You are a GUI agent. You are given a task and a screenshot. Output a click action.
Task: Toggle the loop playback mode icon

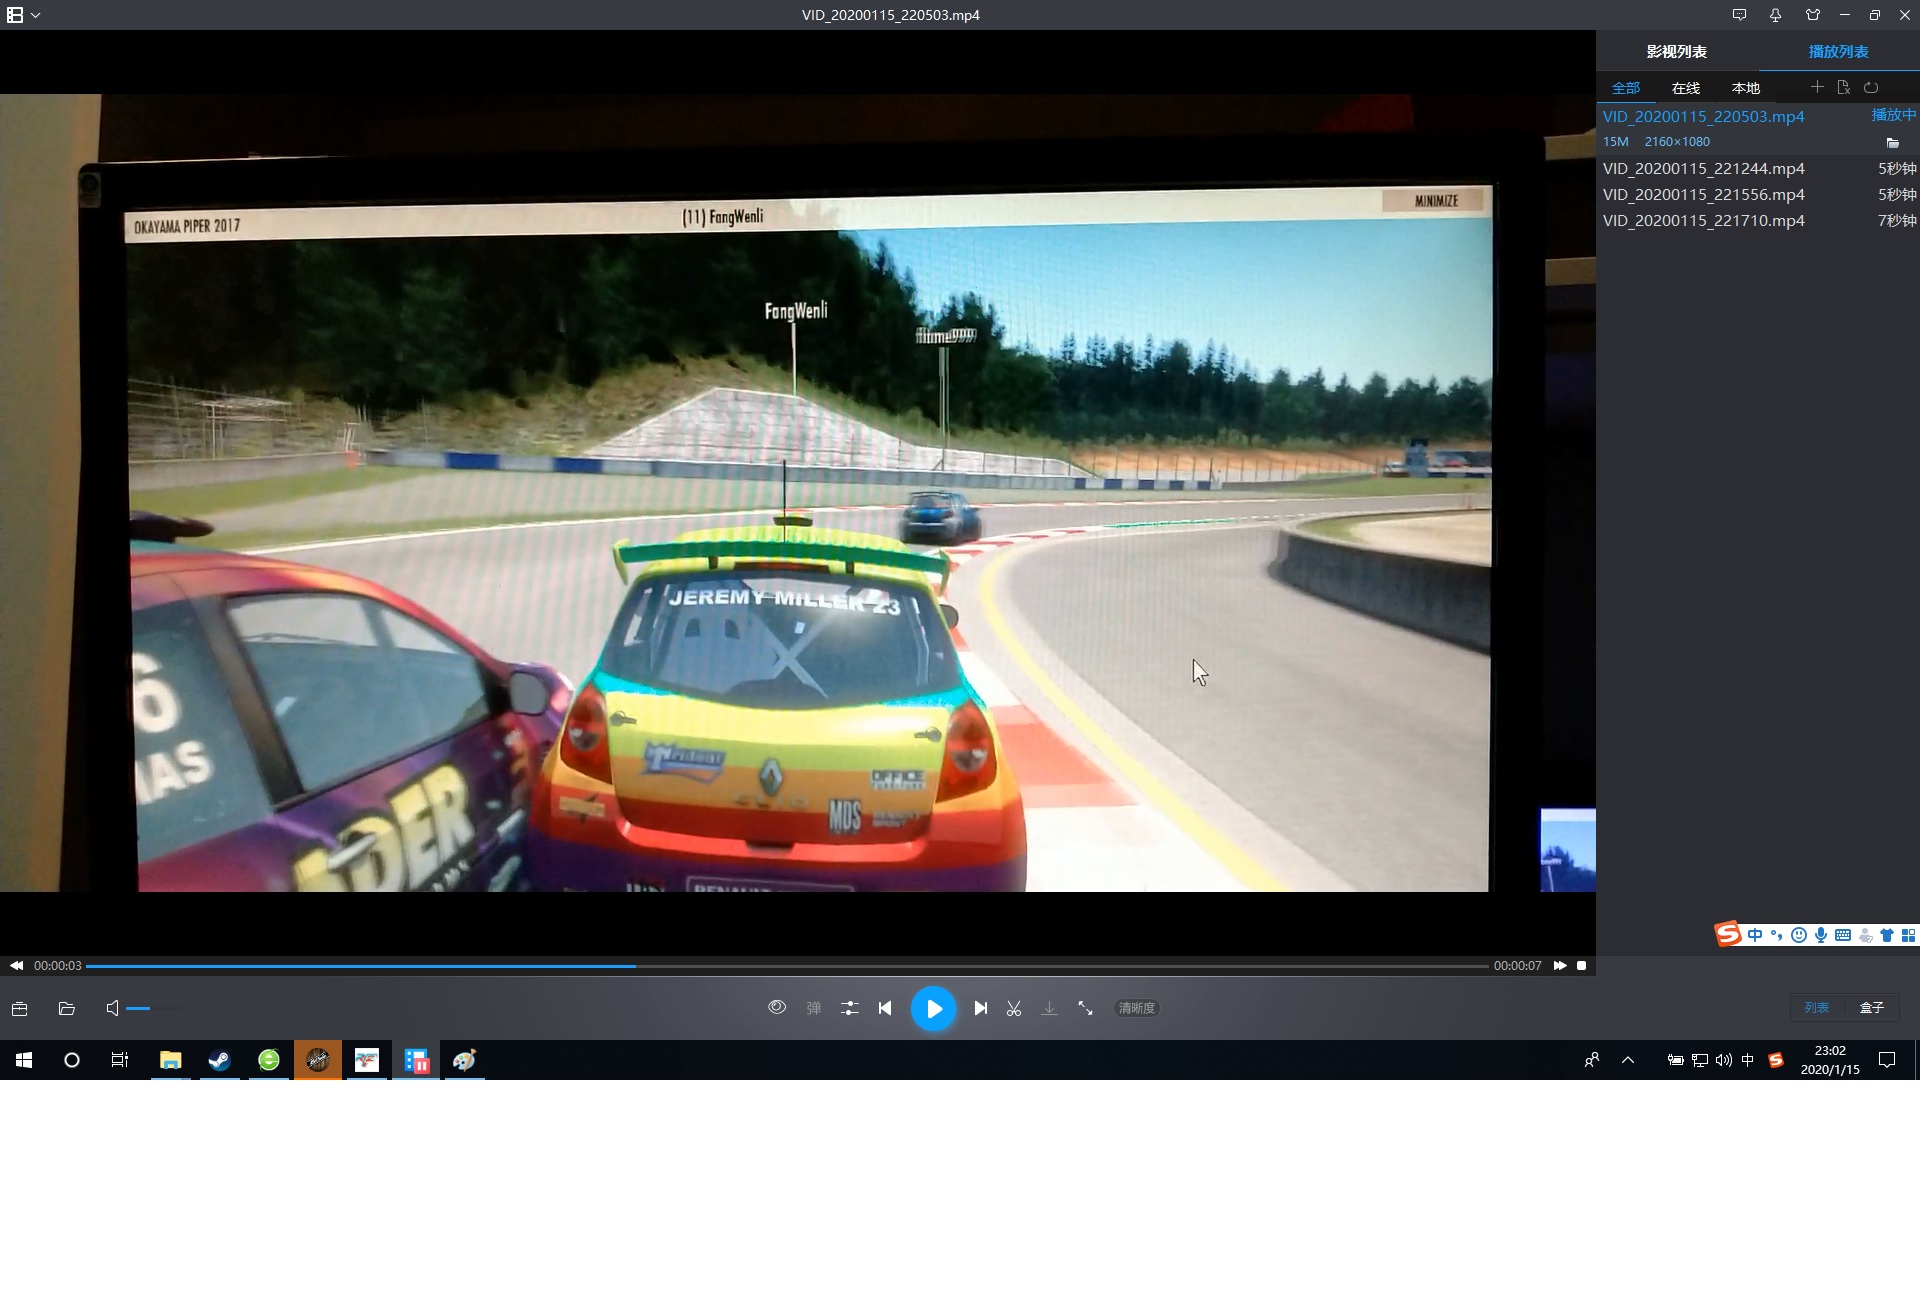pos(1871,87)
